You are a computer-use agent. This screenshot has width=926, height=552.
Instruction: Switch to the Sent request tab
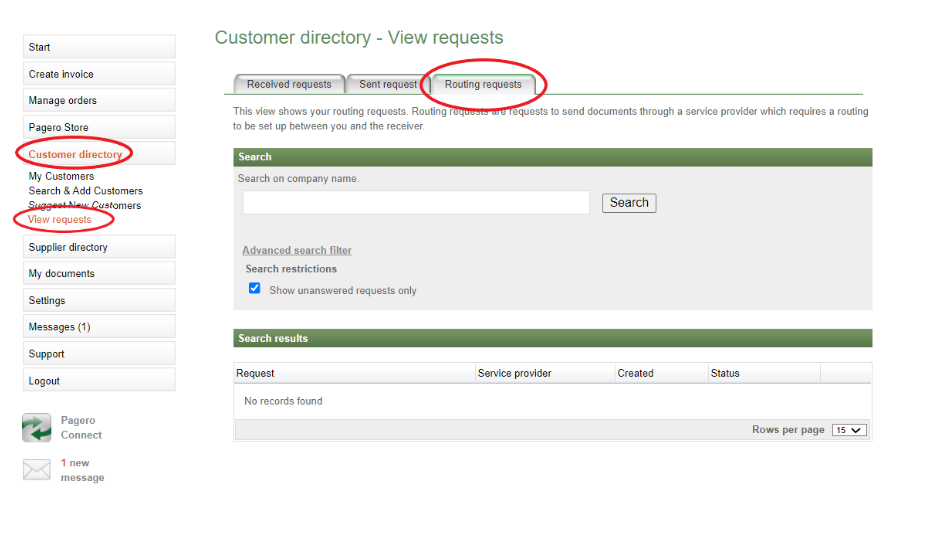pos(388,85)
